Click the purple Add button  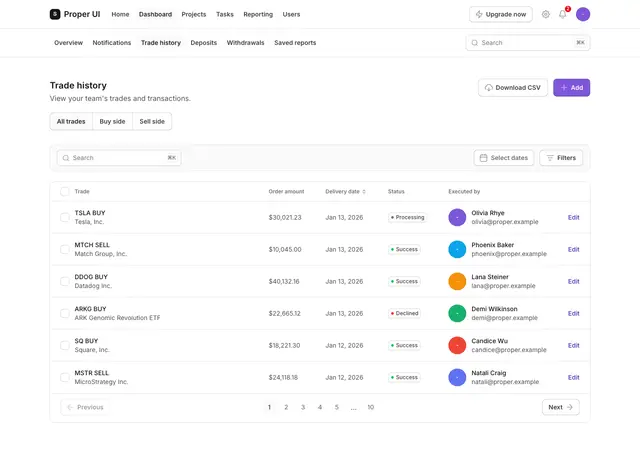coord(571,88)
